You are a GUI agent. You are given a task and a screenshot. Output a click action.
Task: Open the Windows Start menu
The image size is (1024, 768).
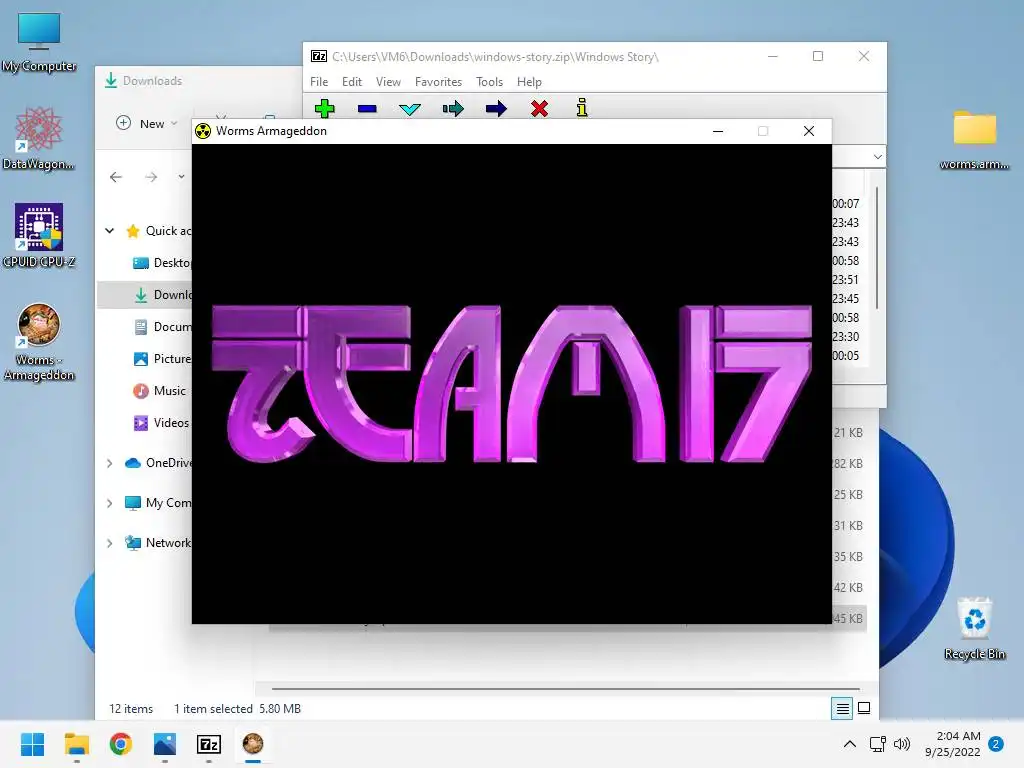[x=32, y=744]
